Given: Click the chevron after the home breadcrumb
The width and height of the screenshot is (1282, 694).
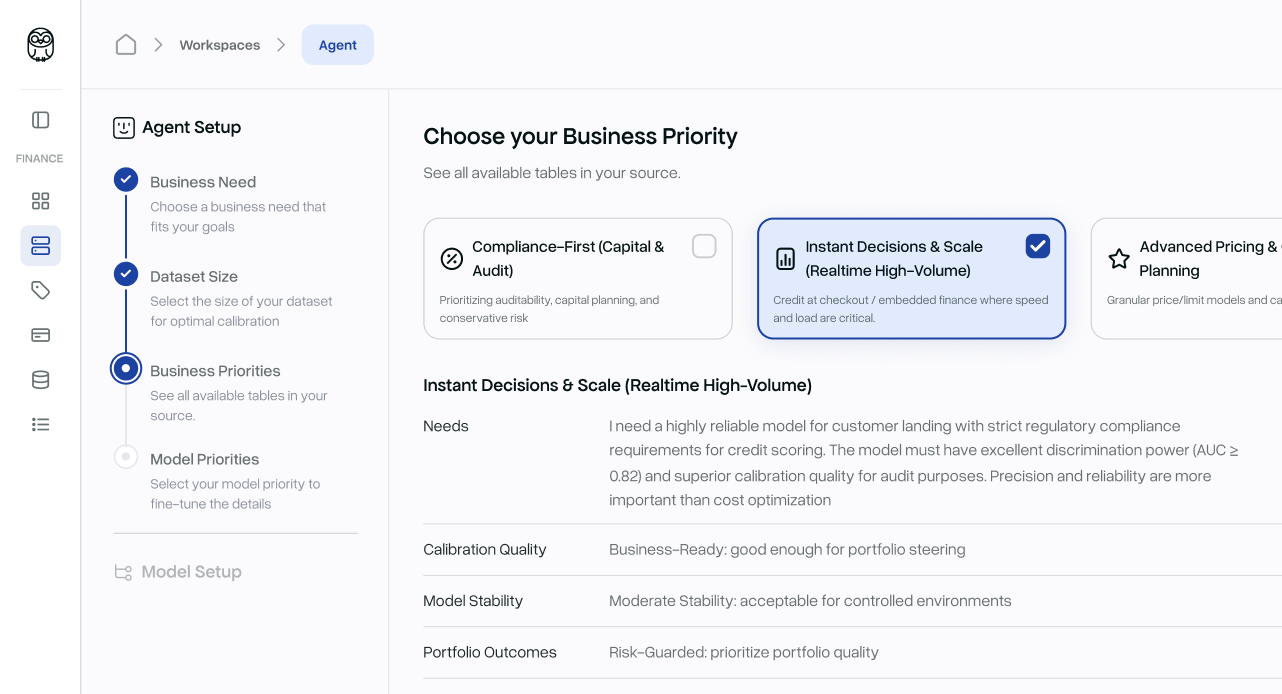Looking at the screenshot, I should (x=158, y=45).
